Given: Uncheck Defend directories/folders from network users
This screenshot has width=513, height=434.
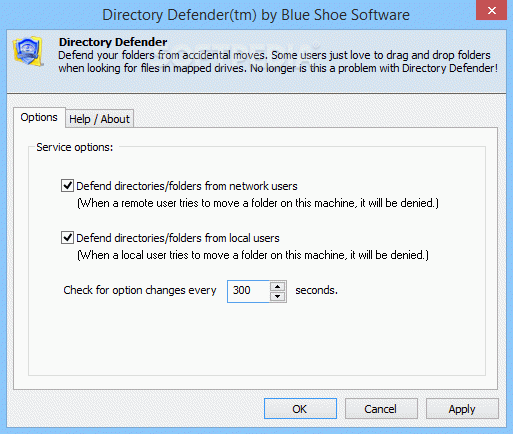Looking at the screenshot, I should (x=67, y=186).
